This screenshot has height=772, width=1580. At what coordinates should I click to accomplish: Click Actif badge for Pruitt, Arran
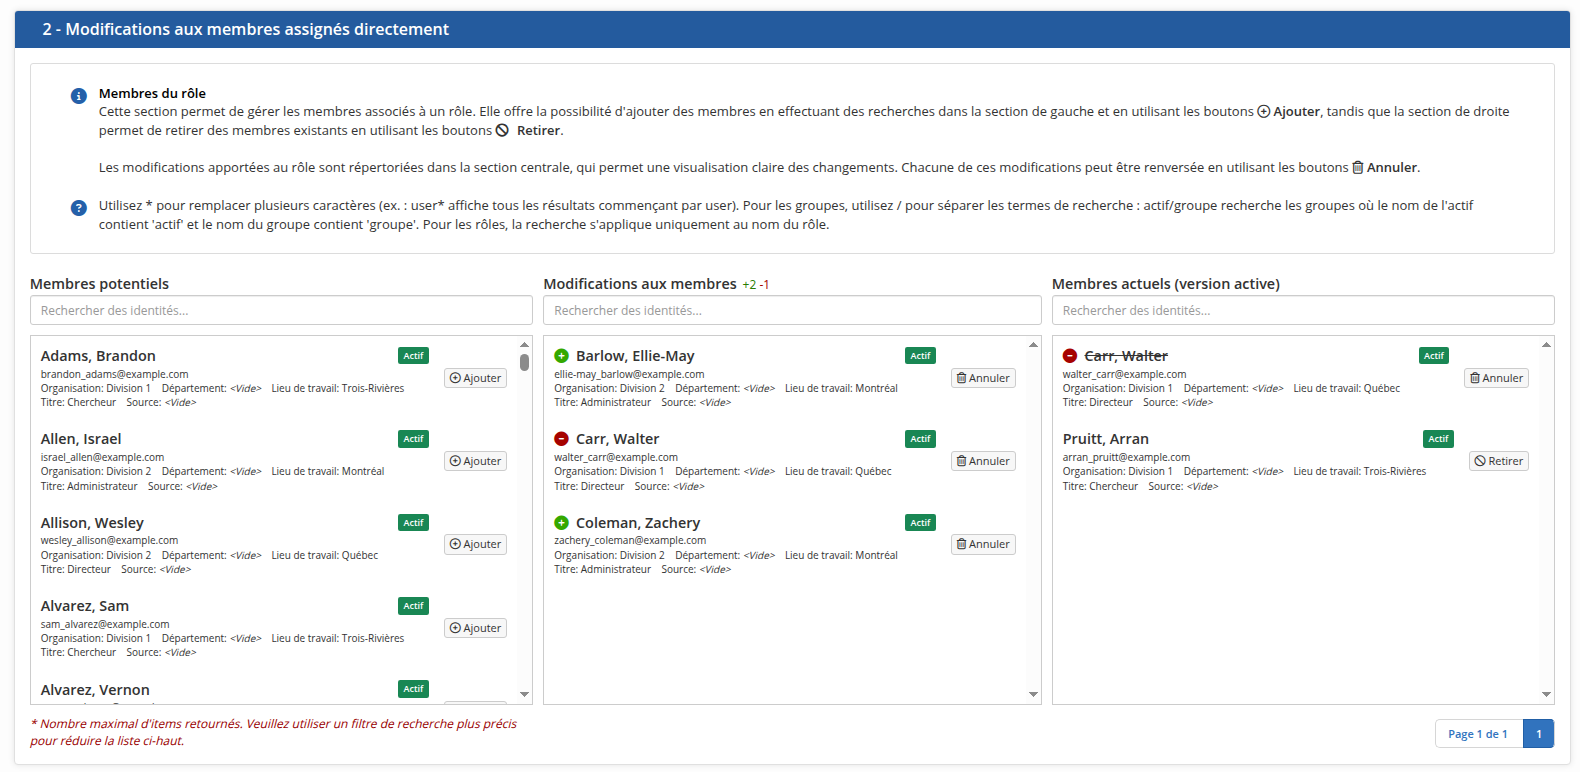pos(1438,439)
